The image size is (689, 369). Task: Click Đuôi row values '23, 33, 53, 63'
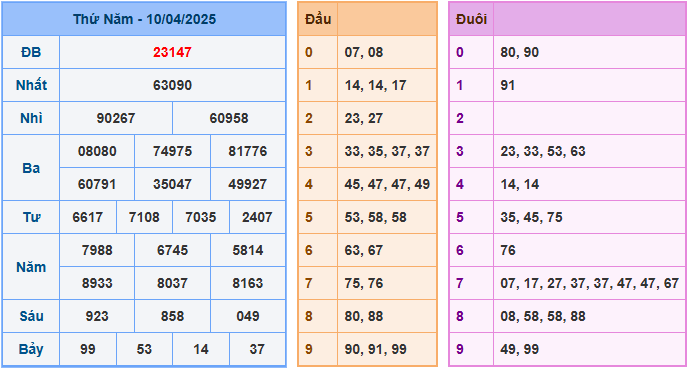543,151
